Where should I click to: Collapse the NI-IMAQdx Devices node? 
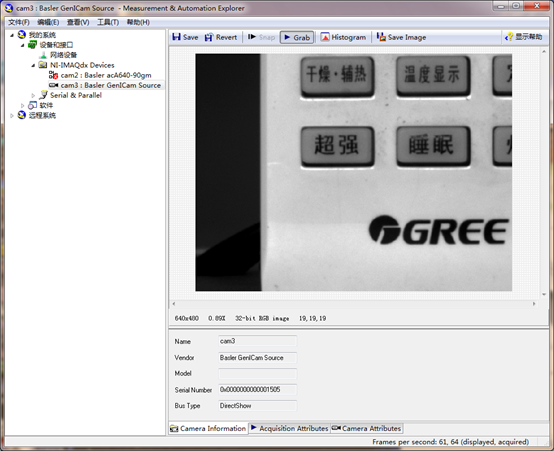point(33,65)
